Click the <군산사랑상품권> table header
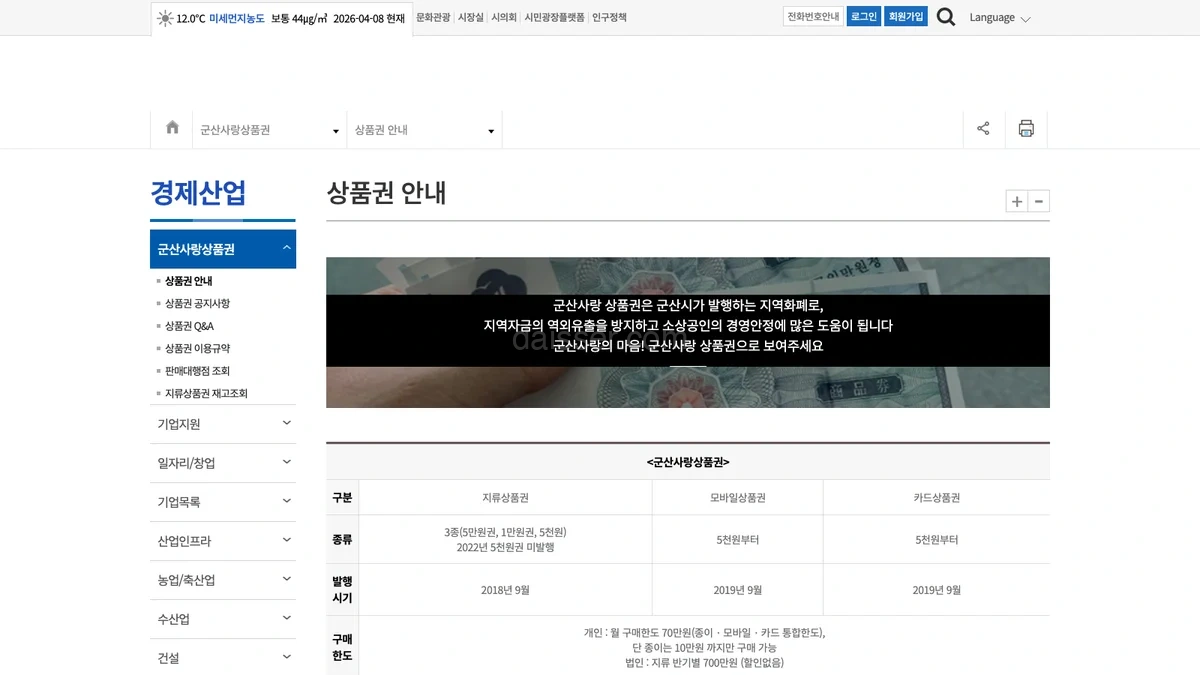This screenshot has width=1200, height=675. coord(688,462)
